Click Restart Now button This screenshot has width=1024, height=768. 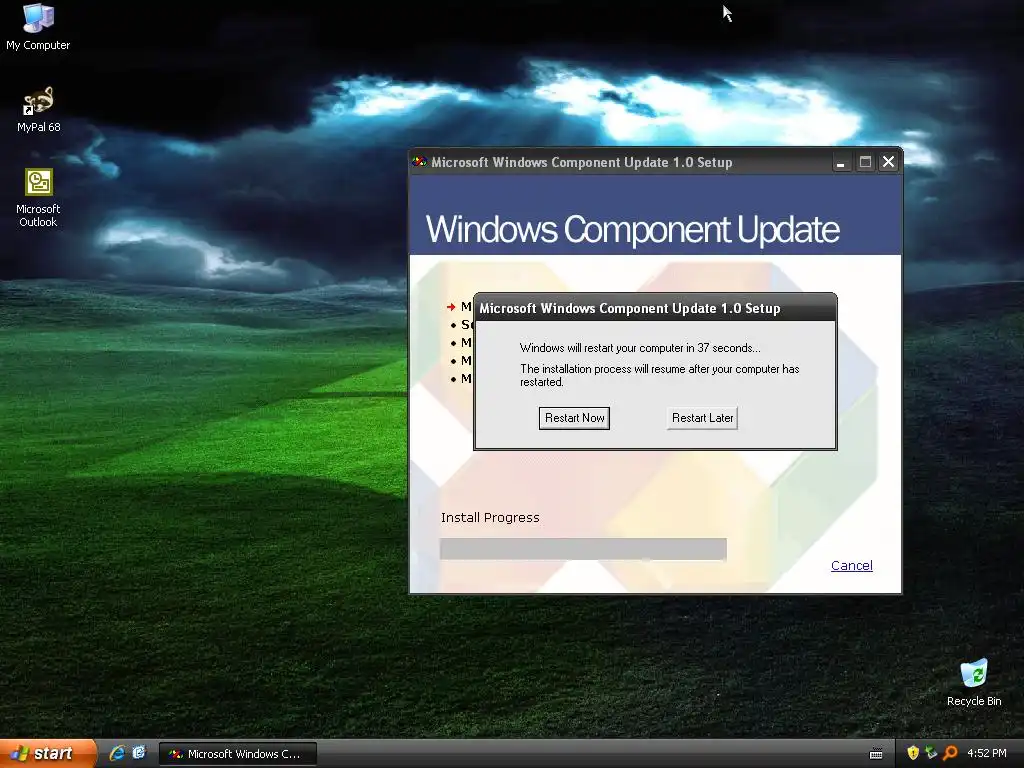pos(574,418)
